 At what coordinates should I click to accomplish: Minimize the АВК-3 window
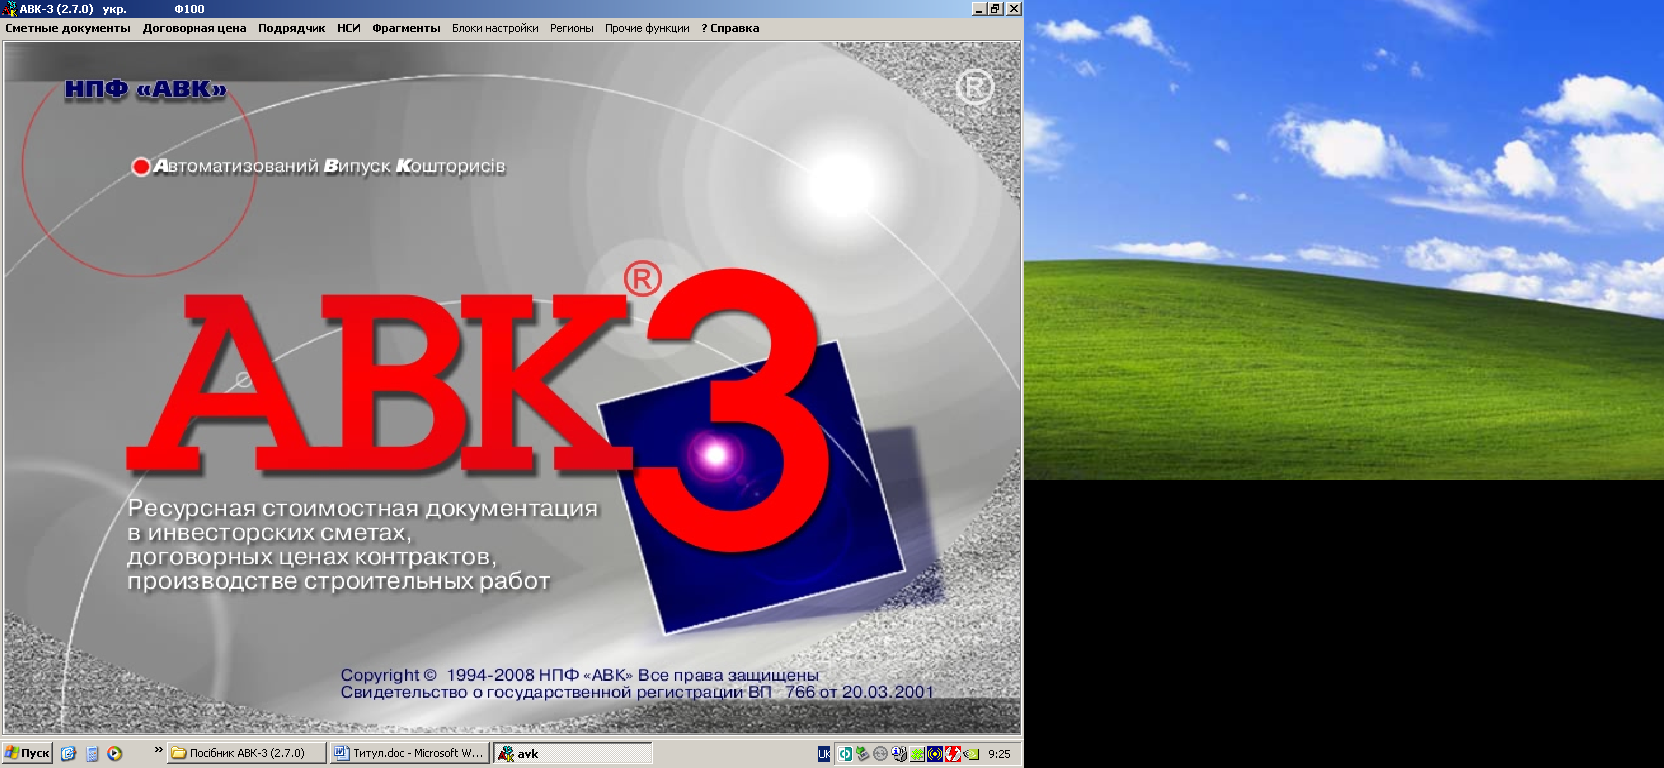(x=979, y=8)
